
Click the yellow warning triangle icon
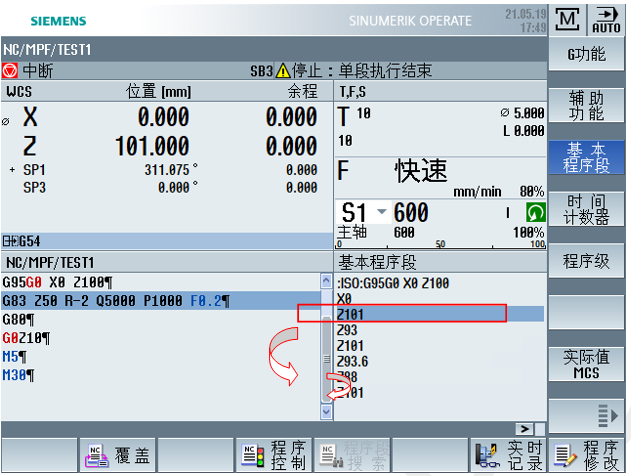click(x=283, y=71)
